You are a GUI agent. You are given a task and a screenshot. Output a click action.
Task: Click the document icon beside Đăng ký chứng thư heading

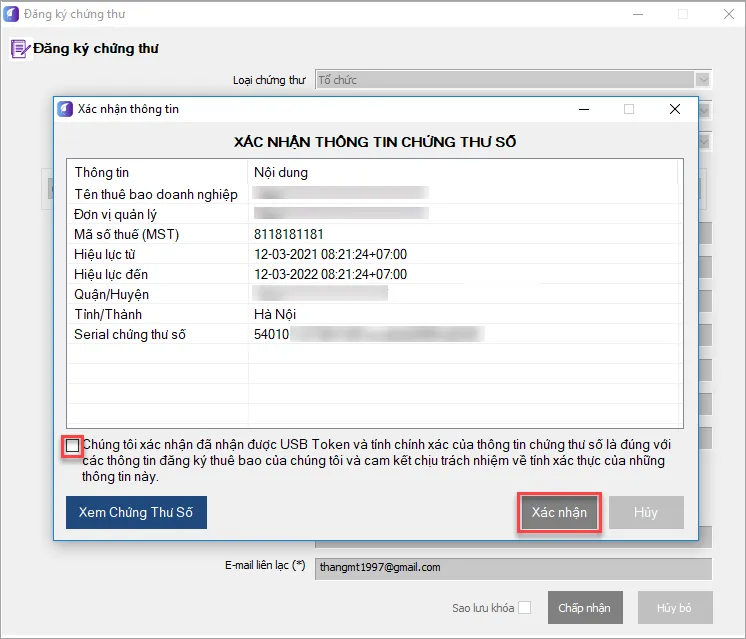coord(19,48)
